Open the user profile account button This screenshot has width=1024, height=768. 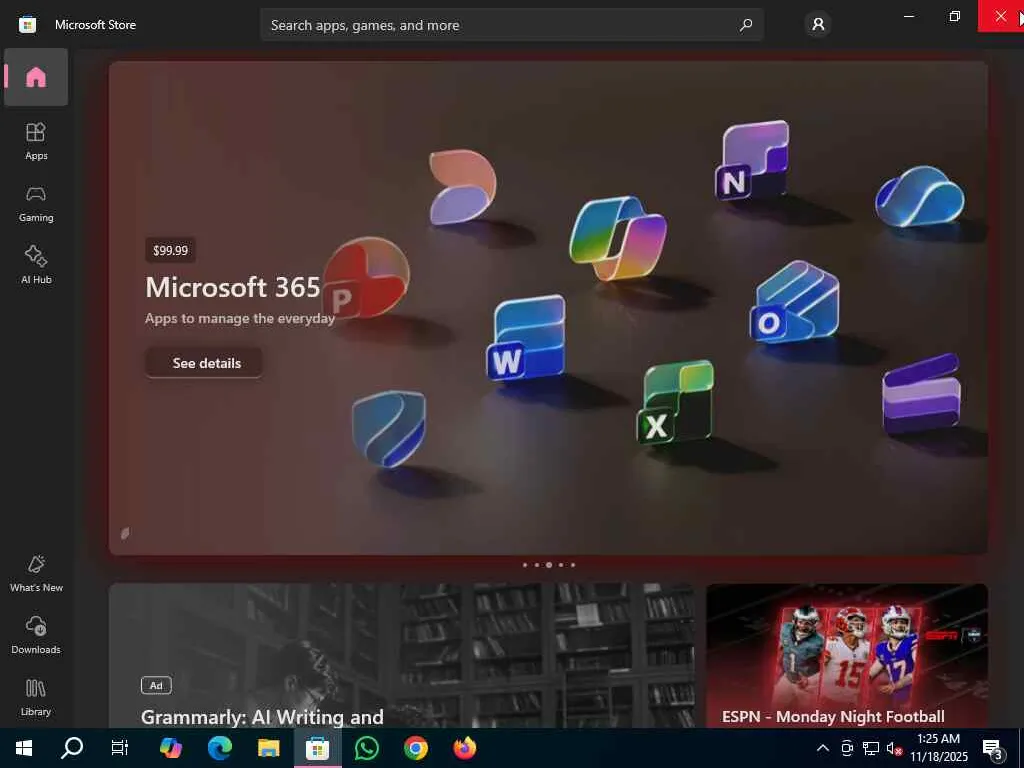click(x=818, y=25)
